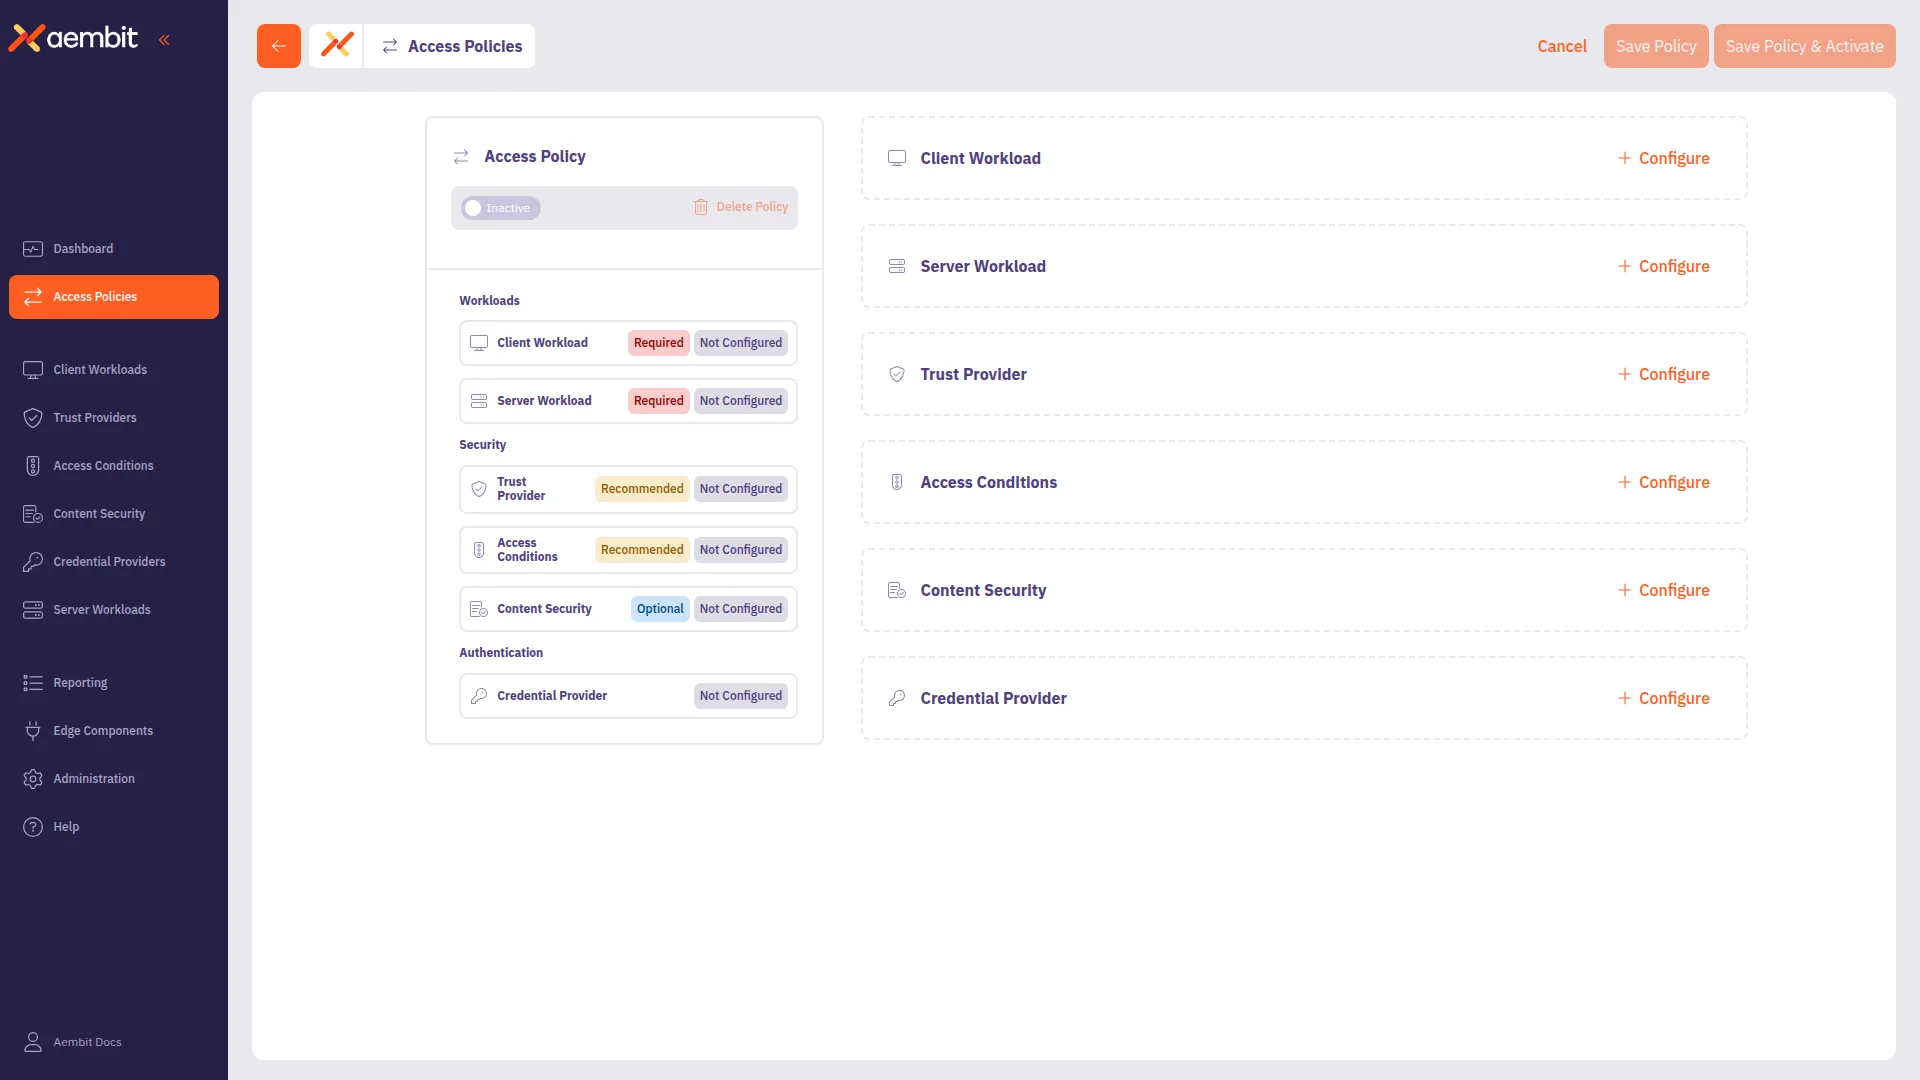Viewport: 1920px width, 1080px height.
Task: Configure the Client Workload card
Action: [x=1663, y=158]
